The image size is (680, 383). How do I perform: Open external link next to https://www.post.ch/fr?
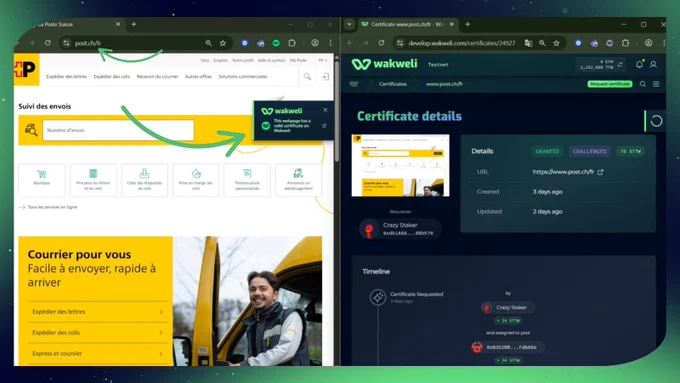pyautogui.click(x=600, y=172)
